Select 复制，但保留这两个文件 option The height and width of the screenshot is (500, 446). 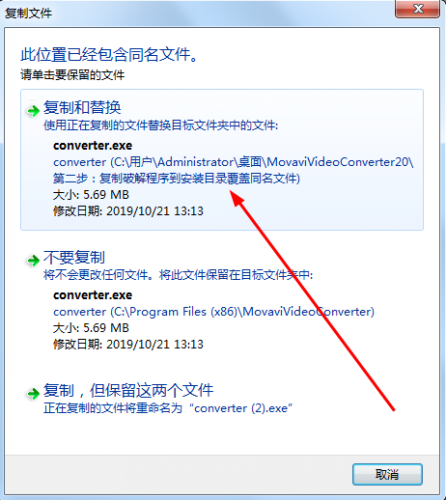(x=128, y=391)
